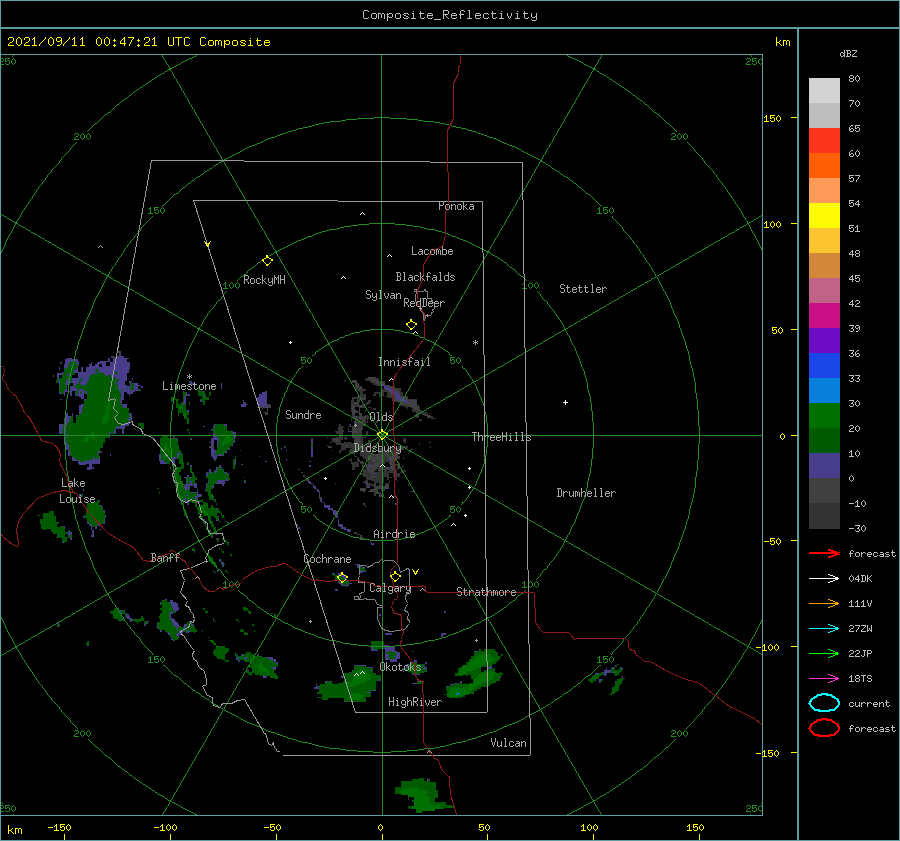
Task: Click the Sylvan label on map
Action: [x=383, y=296]
